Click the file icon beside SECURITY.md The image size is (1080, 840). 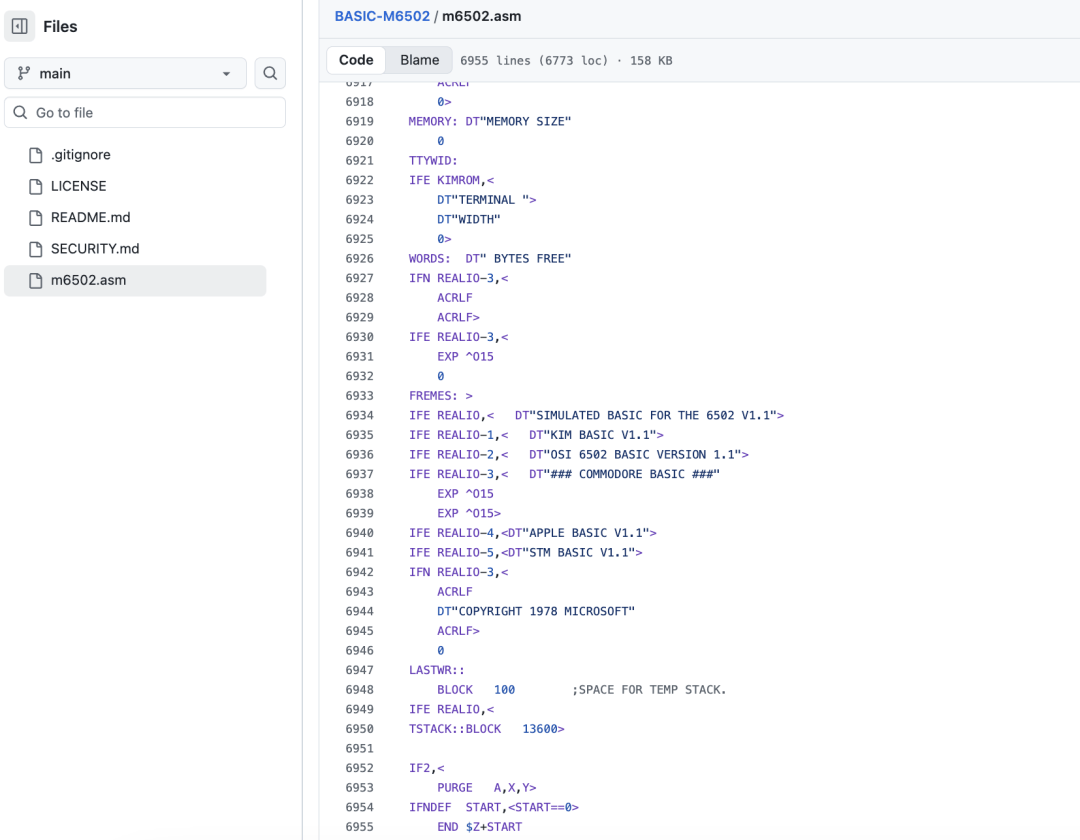pyautogui.click(x=35, y=248)
